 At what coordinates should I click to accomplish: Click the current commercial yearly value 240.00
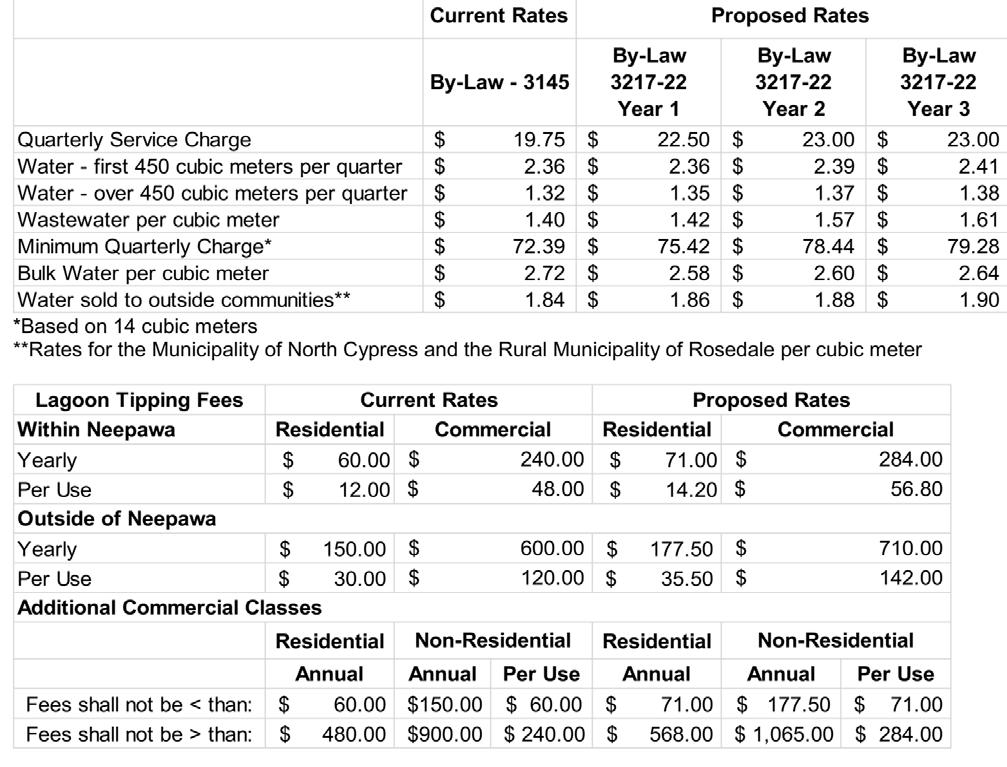pos(552,460)
